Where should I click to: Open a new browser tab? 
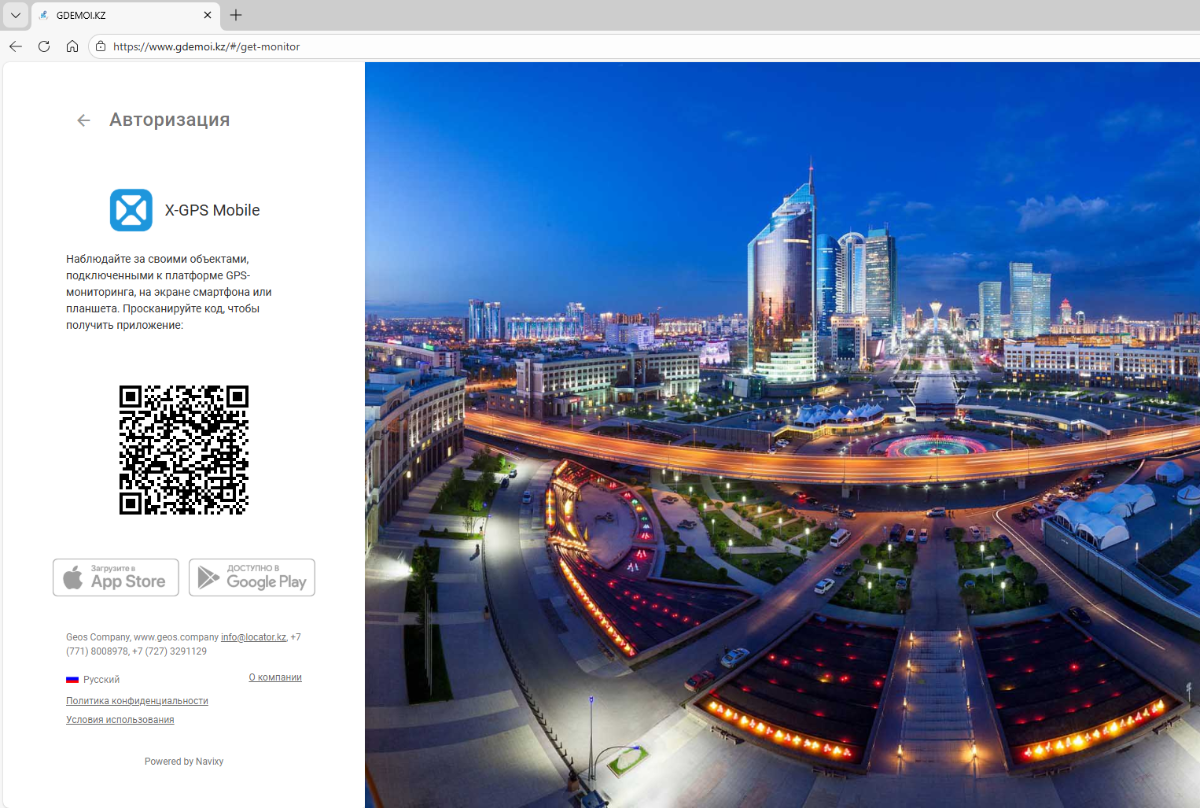[236, 16]
